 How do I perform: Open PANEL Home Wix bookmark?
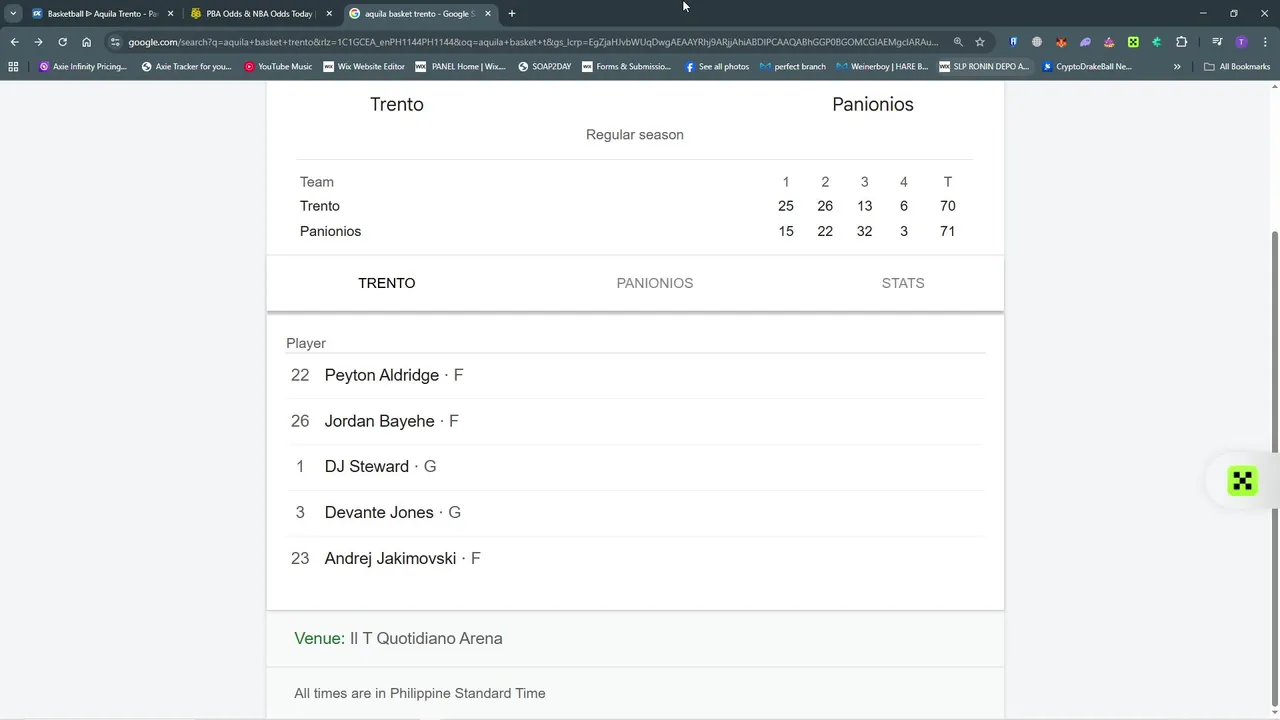(461, 67)
